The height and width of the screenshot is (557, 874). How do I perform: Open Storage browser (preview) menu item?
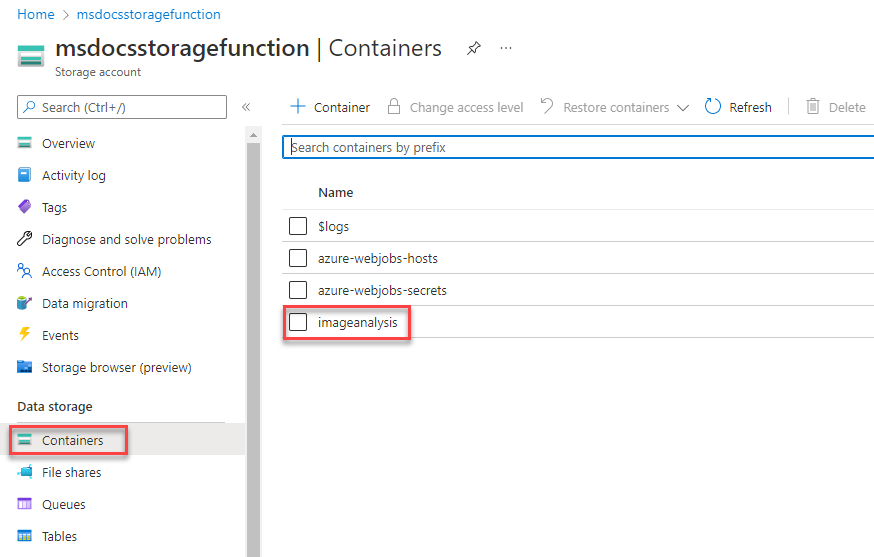pos(116,367)
